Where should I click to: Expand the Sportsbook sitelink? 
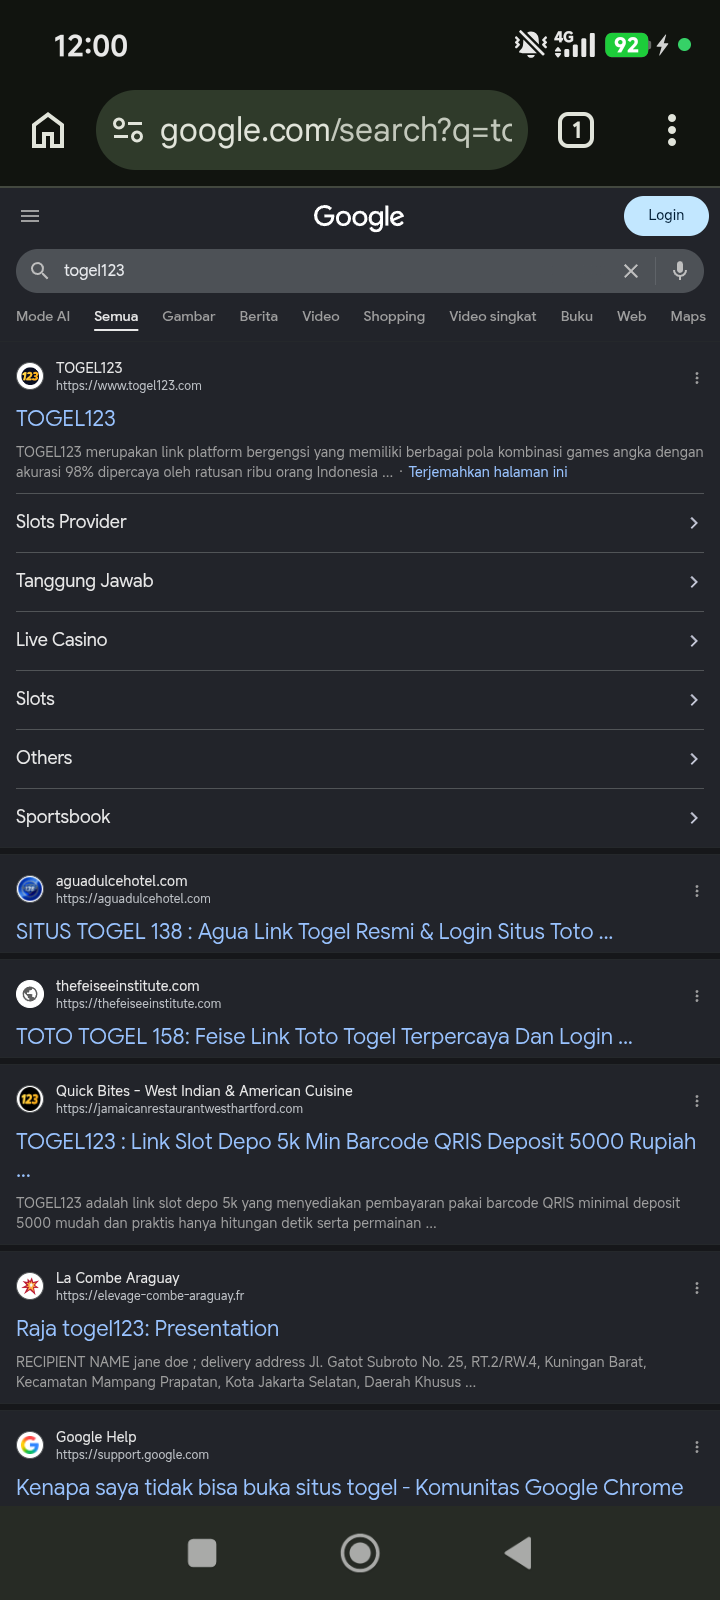click(x=360, y=818)
